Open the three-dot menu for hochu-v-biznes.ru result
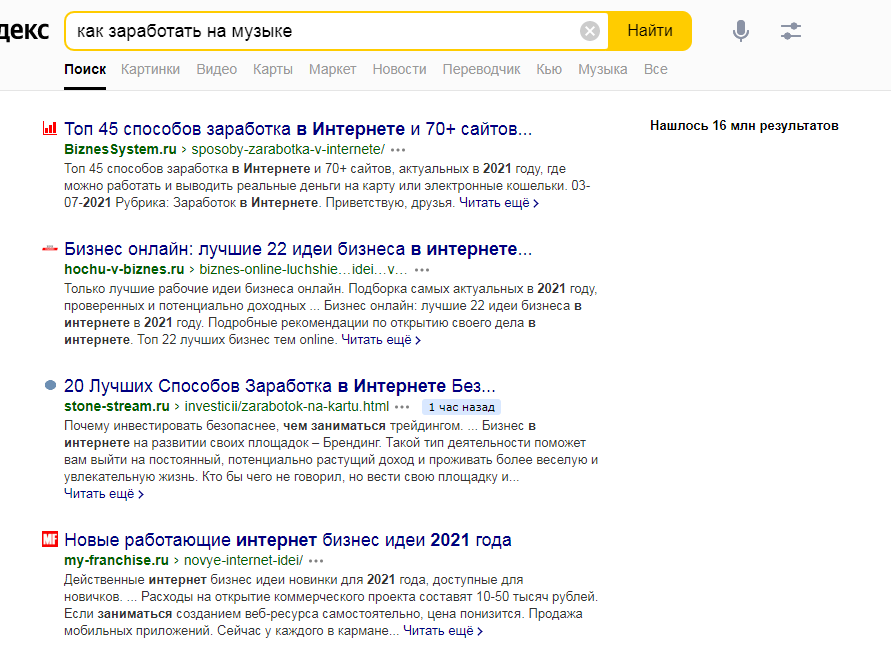The image size is (891, 647). pyautogui.click(x=422, y=270)
